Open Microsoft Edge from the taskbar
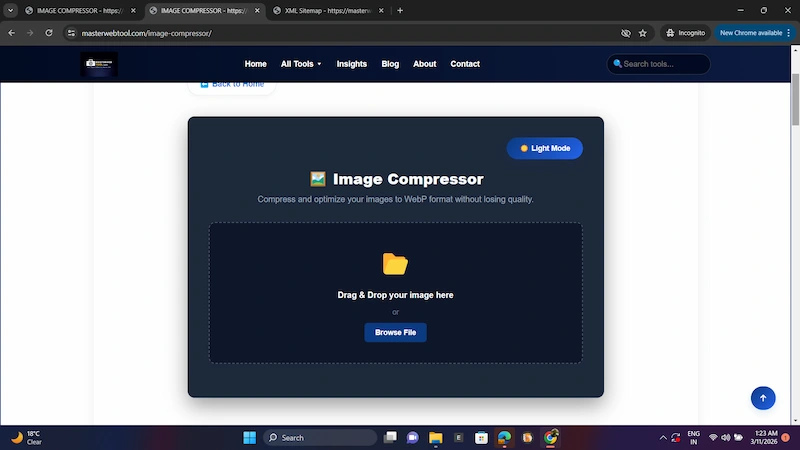Image resolution: width=800 pixels, height=450 pixels. 504,437
